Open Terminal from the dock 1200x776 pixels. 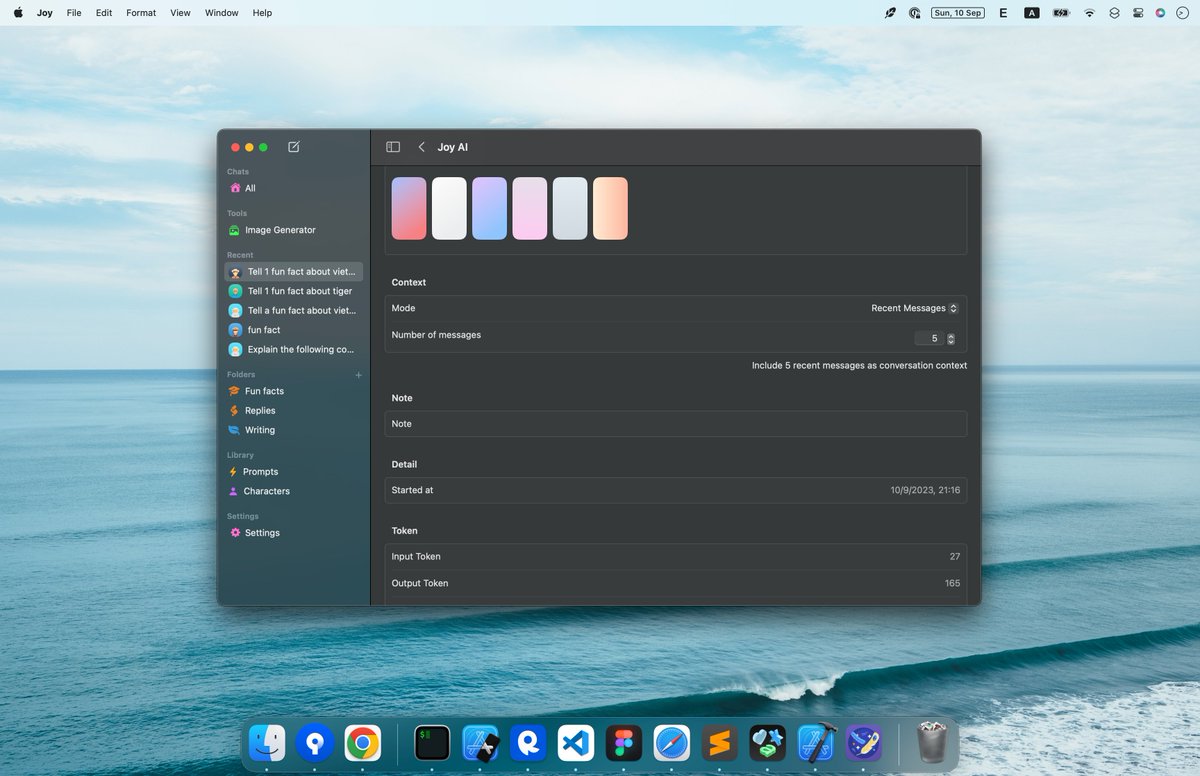click(433, 743)
